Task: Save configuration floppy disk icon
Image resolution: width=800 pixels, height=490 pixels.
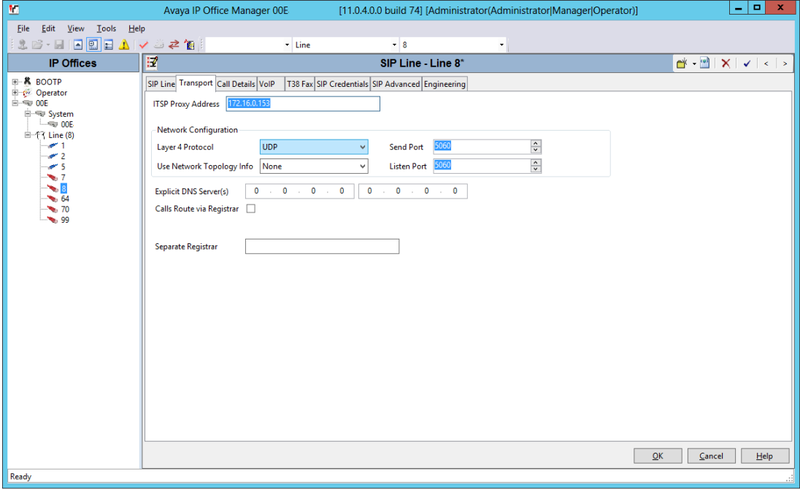Action: [x=59, y=45]
